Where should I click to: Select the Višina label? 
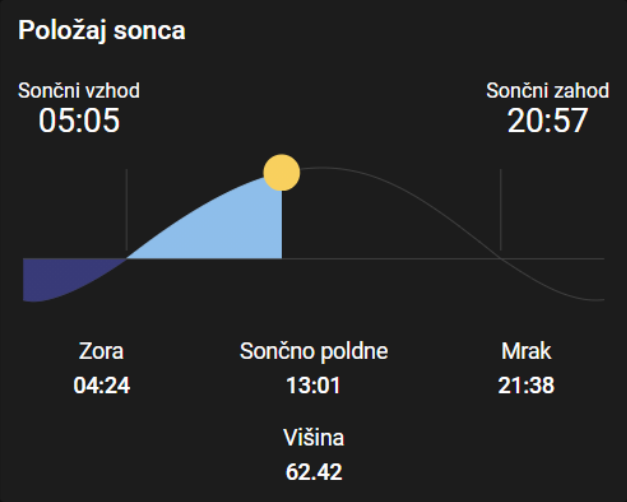[314, 438]
